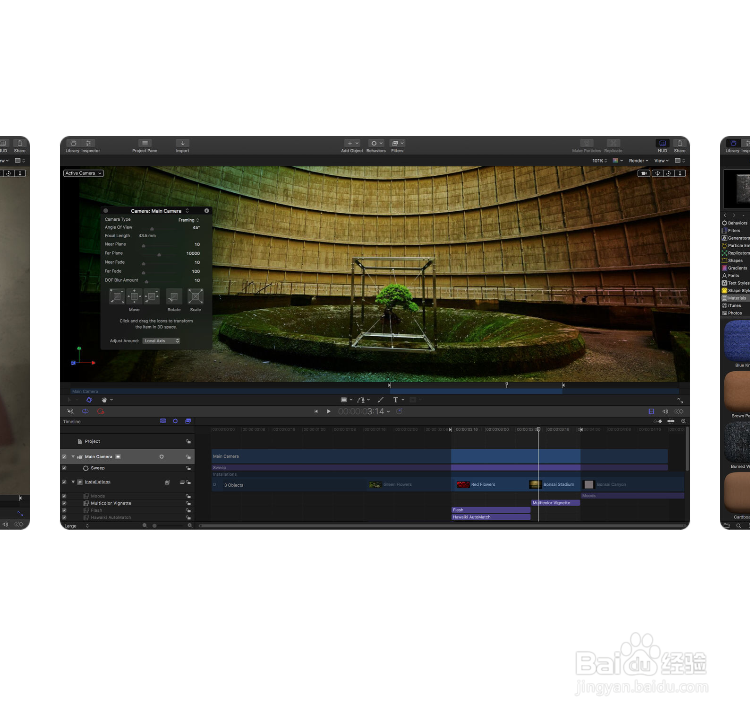Open the Adjust Around dropdown
This screenshot has height=713, width=750.
161,341
